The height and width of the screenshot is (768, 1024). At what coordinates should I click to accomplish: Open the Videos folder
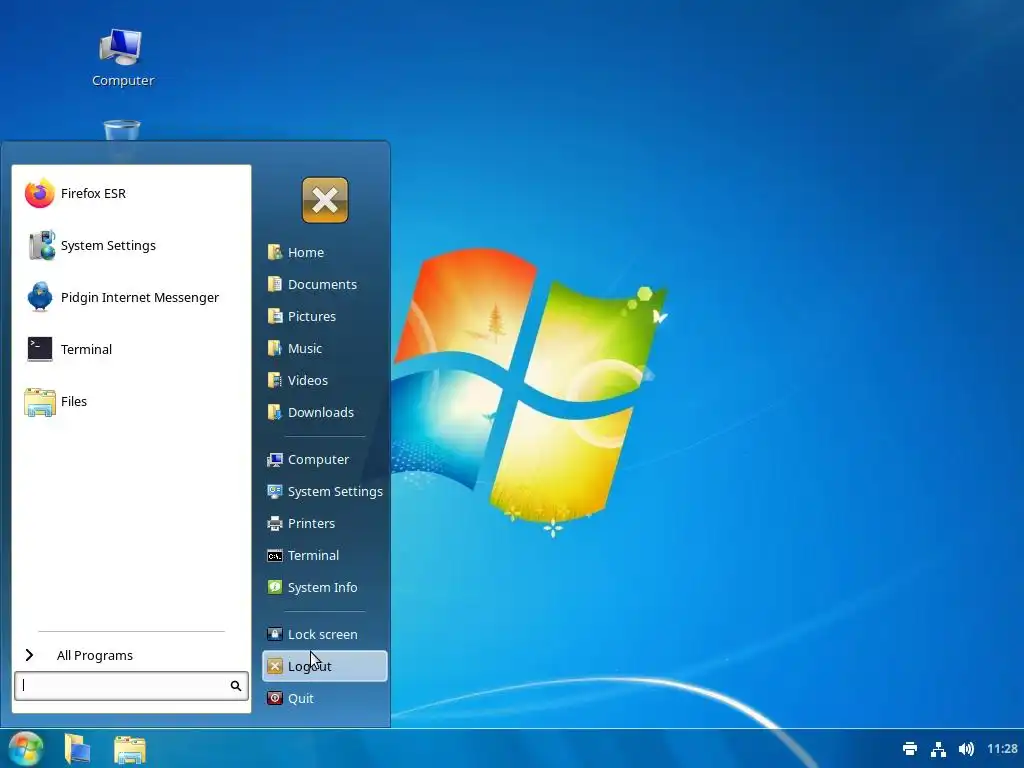click(325, 380)
